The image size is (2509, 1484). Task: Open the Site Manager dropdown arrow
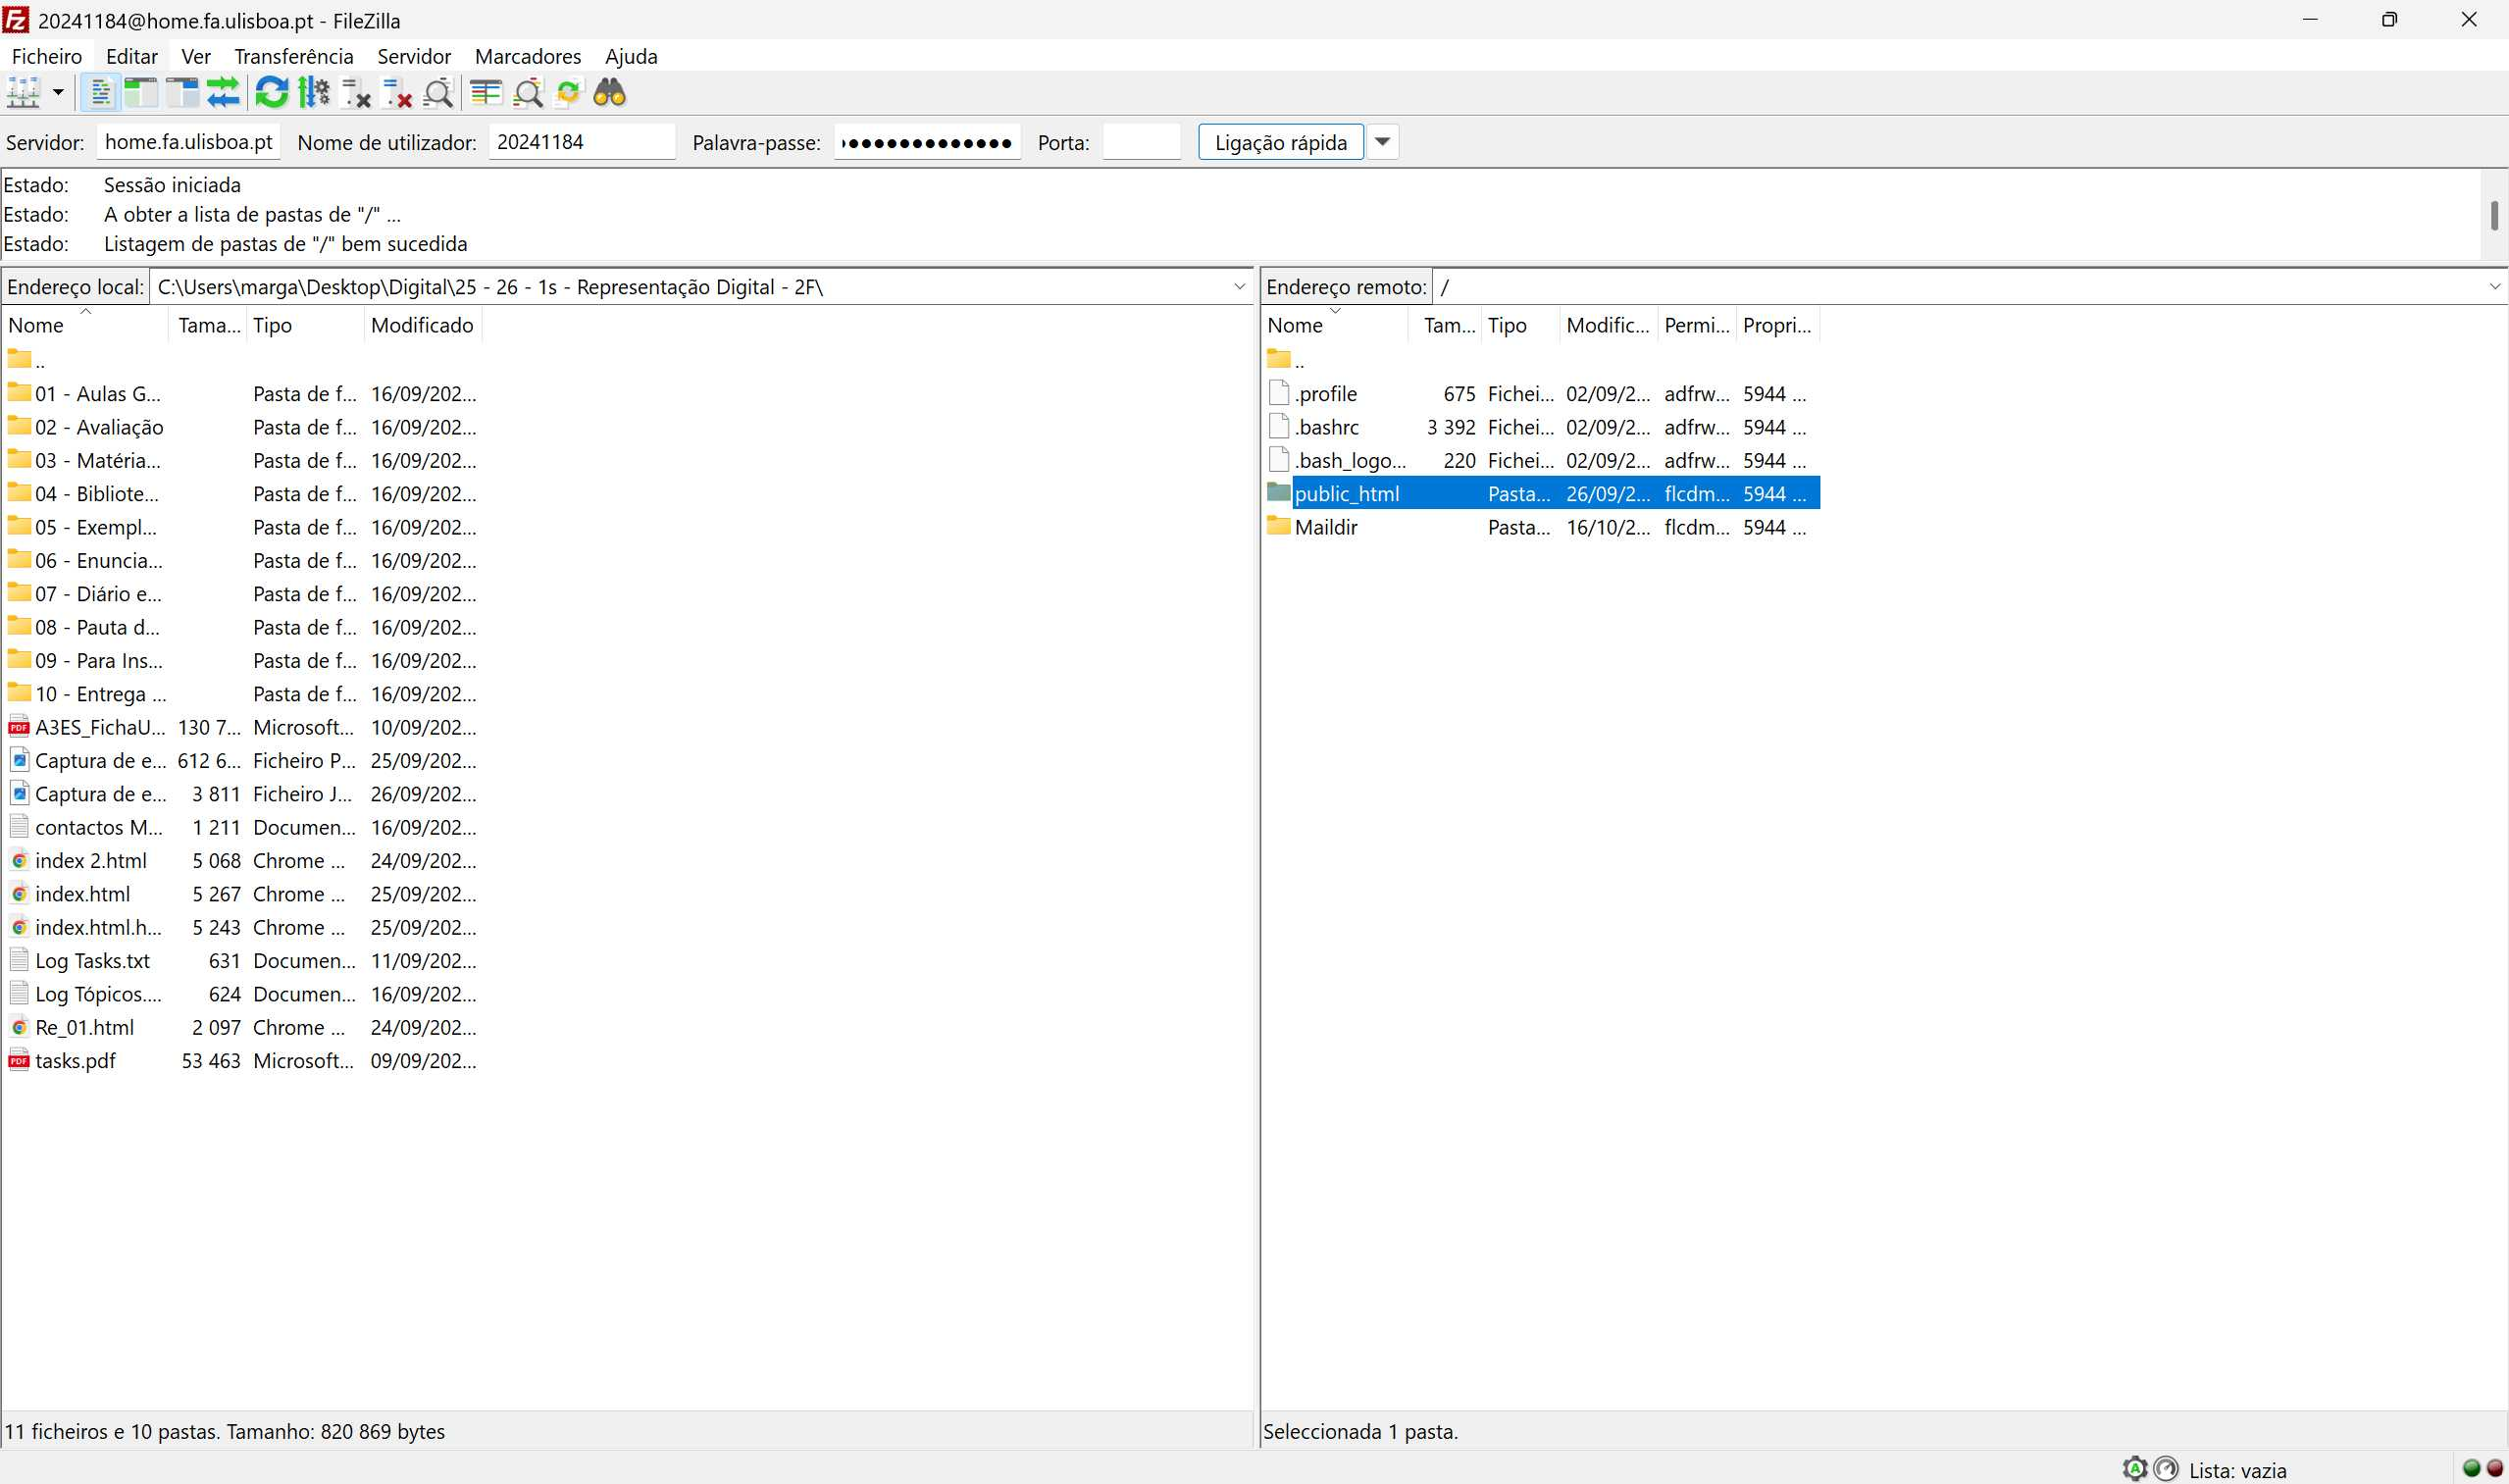[59, 93]
